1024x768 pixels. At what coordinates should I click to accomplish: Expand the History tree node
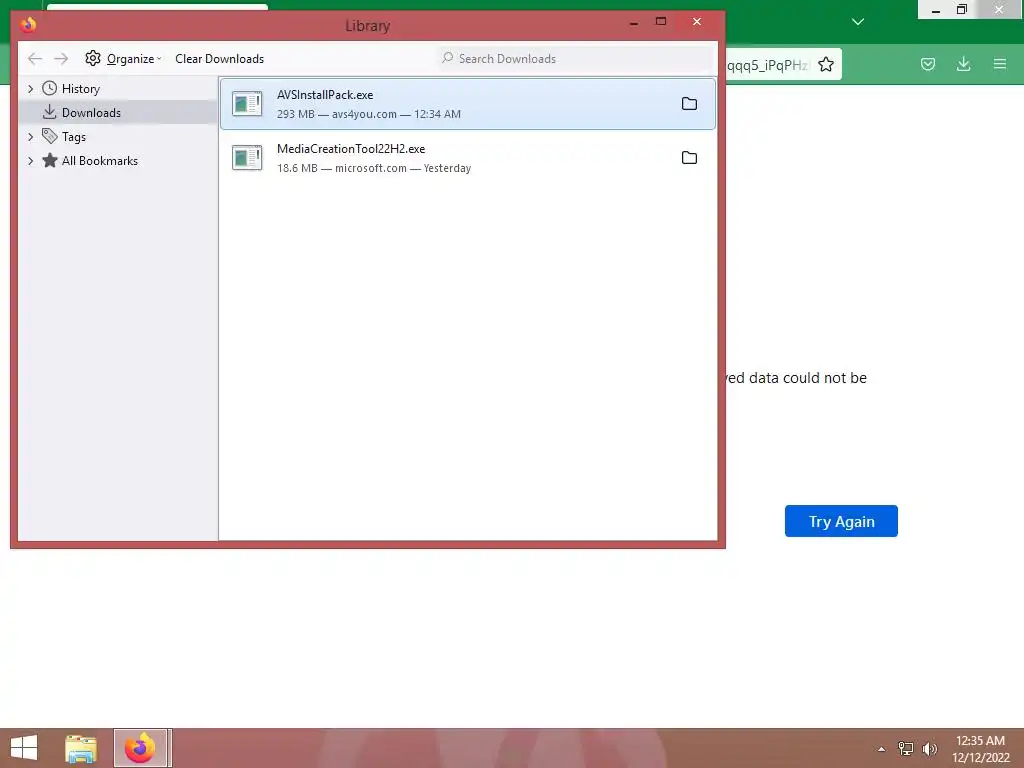[31, 88]
